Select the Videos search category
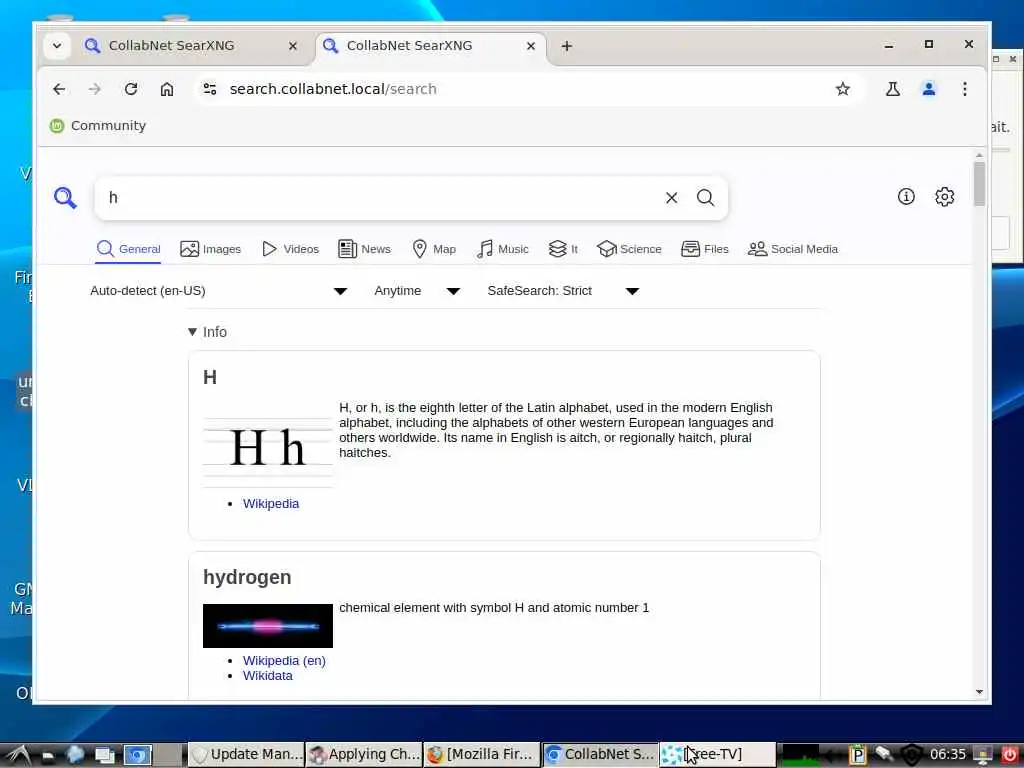1024x768 pixels. click(291, 249)
